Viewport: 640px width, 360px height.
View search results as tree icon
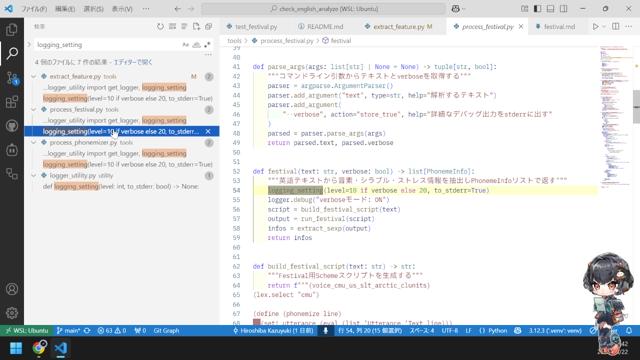click(184, 27)
